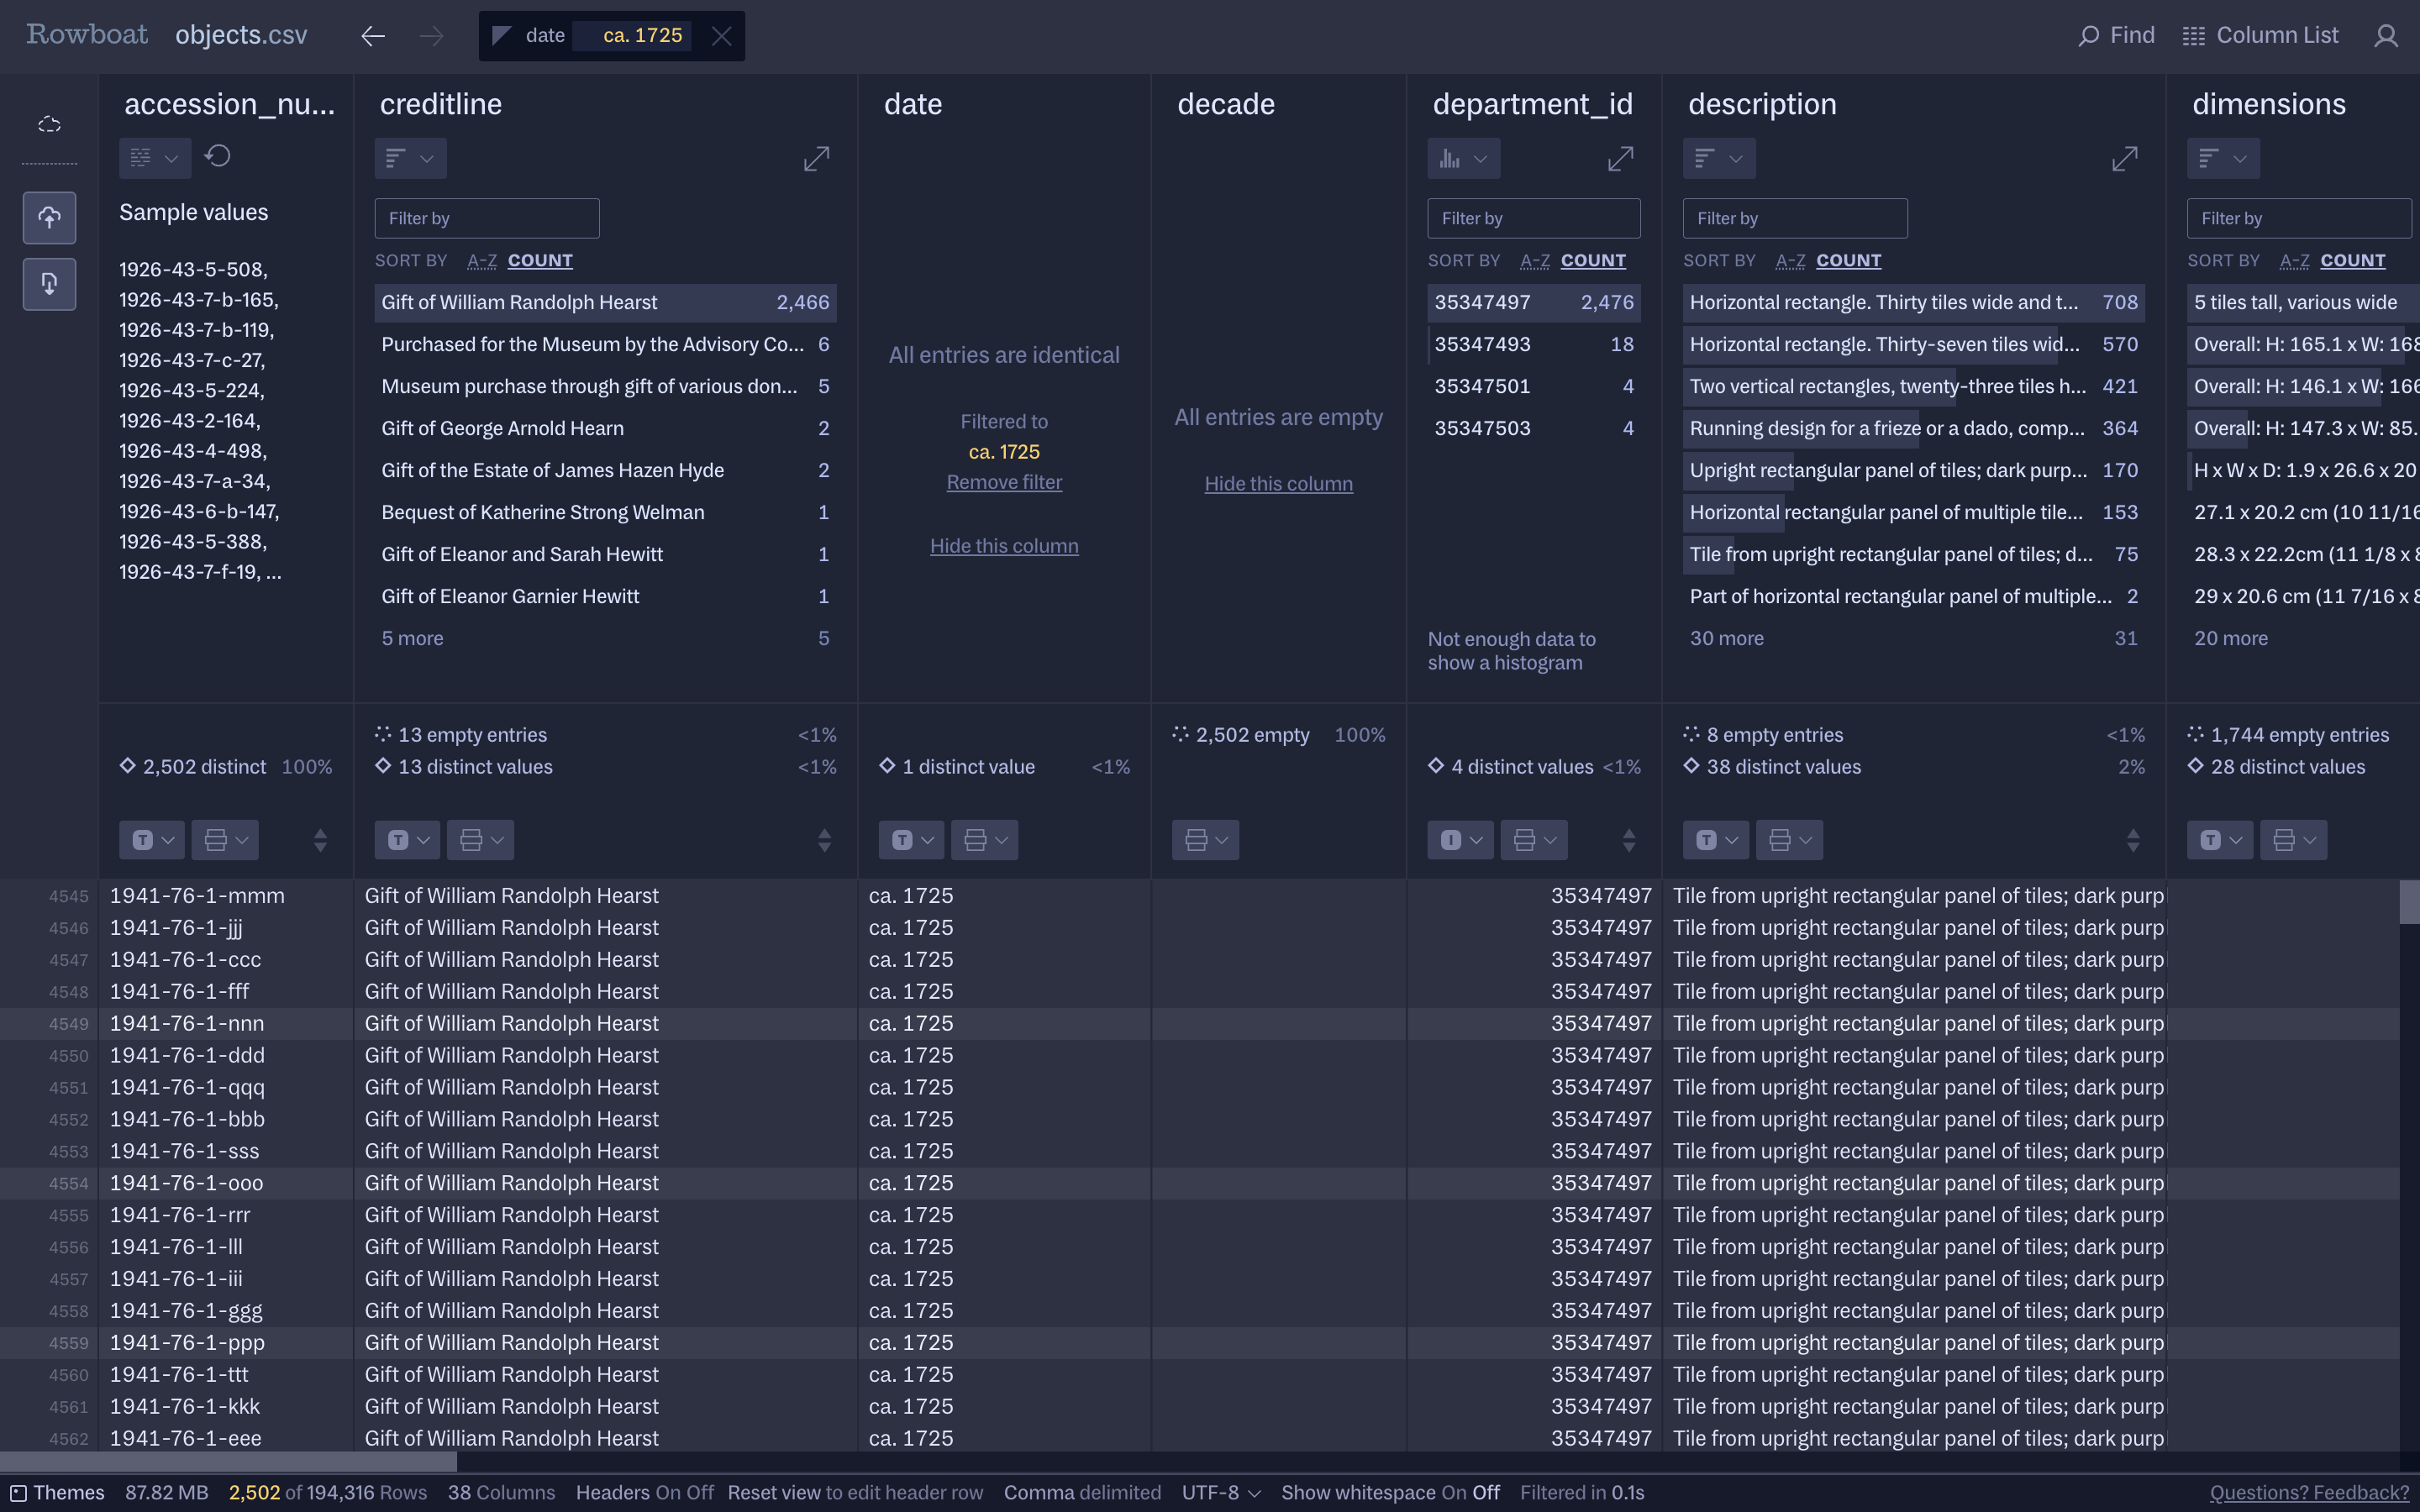Viewport: 2420px width, 1512px height.
Task: Click the user account icon
Action: point(2386,36)
